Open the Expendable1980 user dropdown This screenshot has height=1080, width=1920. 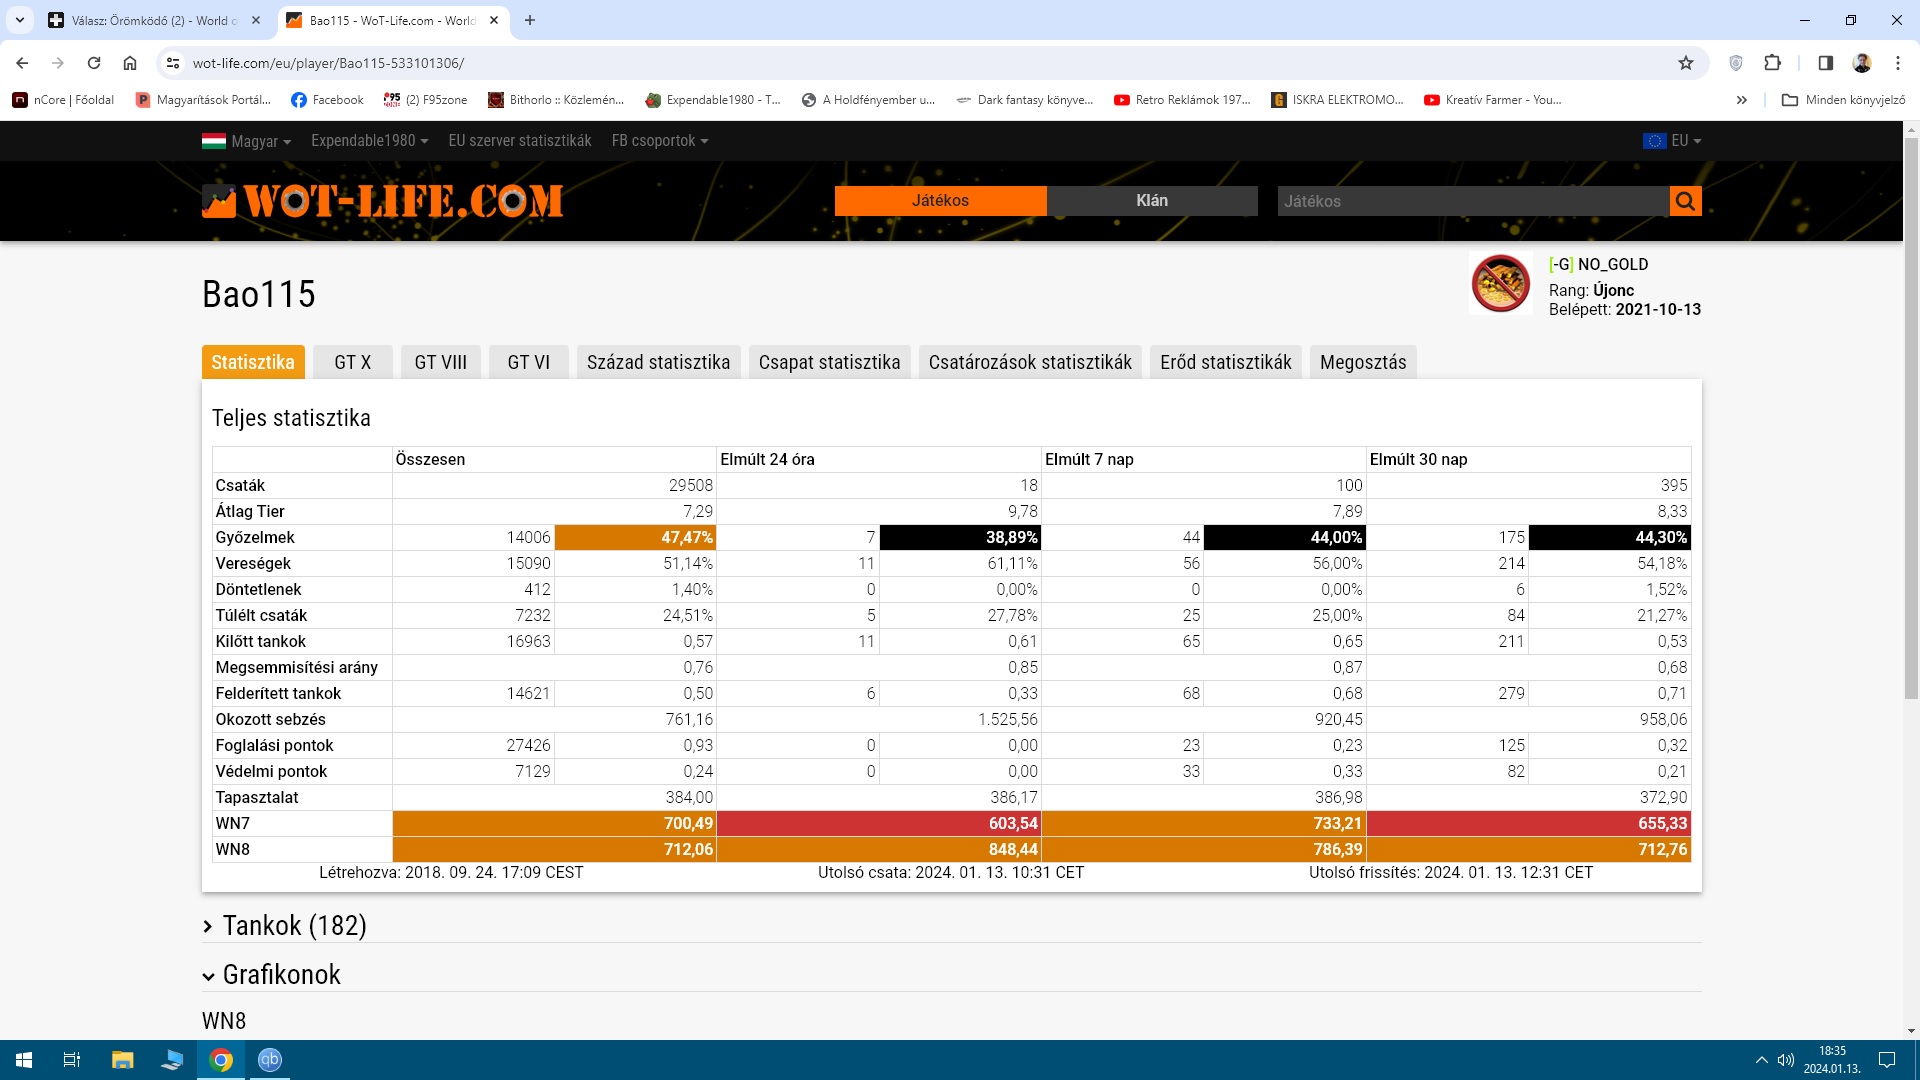pyautogui.click(x=369, y=141)
